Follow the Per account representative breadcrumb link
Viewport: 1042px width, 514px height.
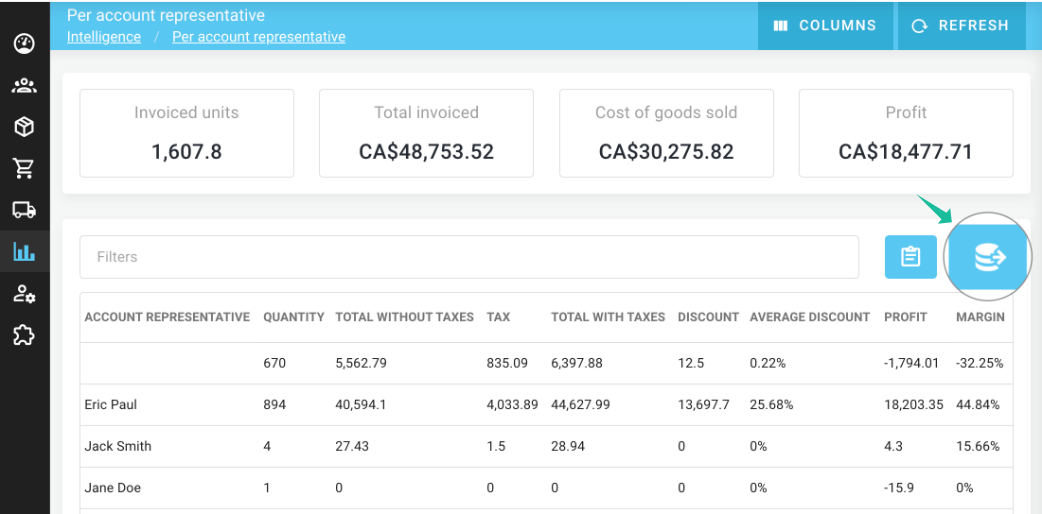pos(259,37)
